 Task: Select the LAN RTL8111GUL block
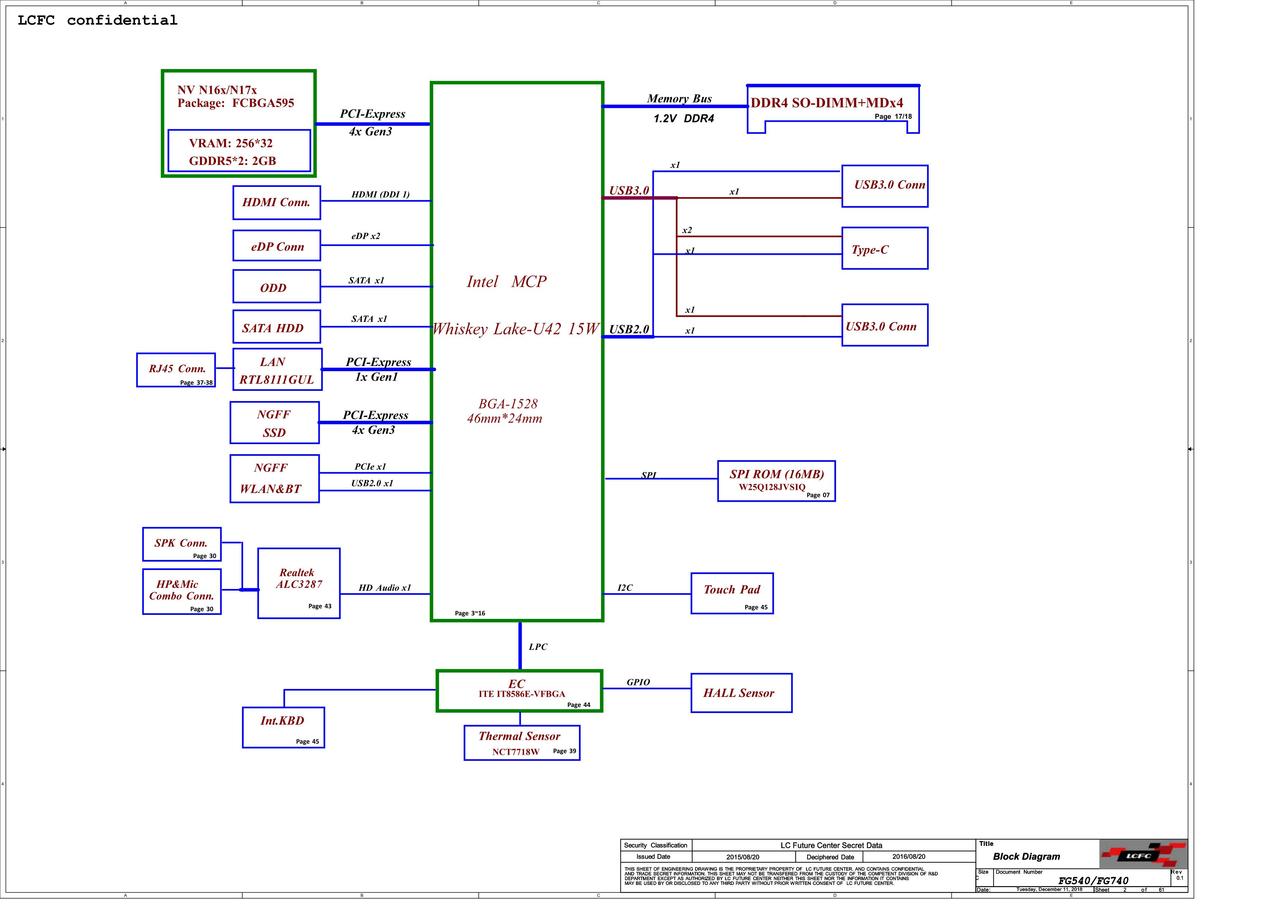click(277, 369)
